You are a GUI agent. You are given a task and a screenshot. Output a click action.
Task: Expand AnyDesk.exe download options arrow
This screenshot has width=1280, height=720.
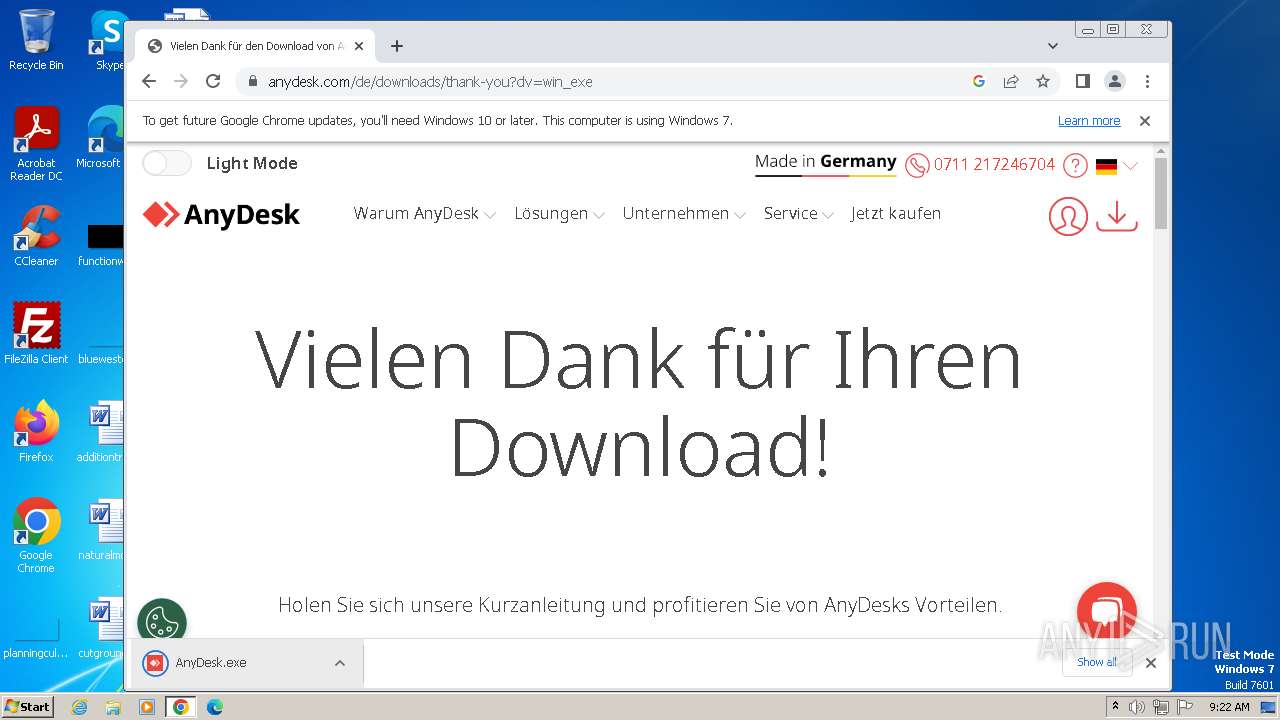[x=340, y=662]
